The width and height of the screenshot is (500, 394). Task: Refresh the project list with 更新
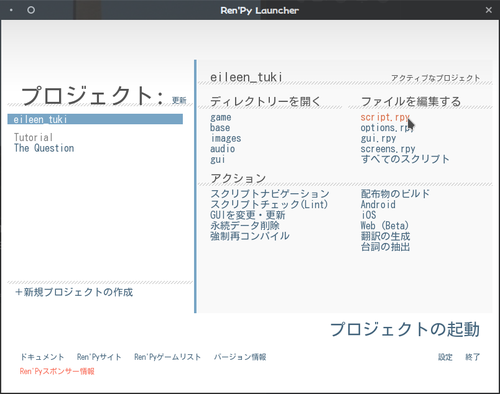pos(179,100)
